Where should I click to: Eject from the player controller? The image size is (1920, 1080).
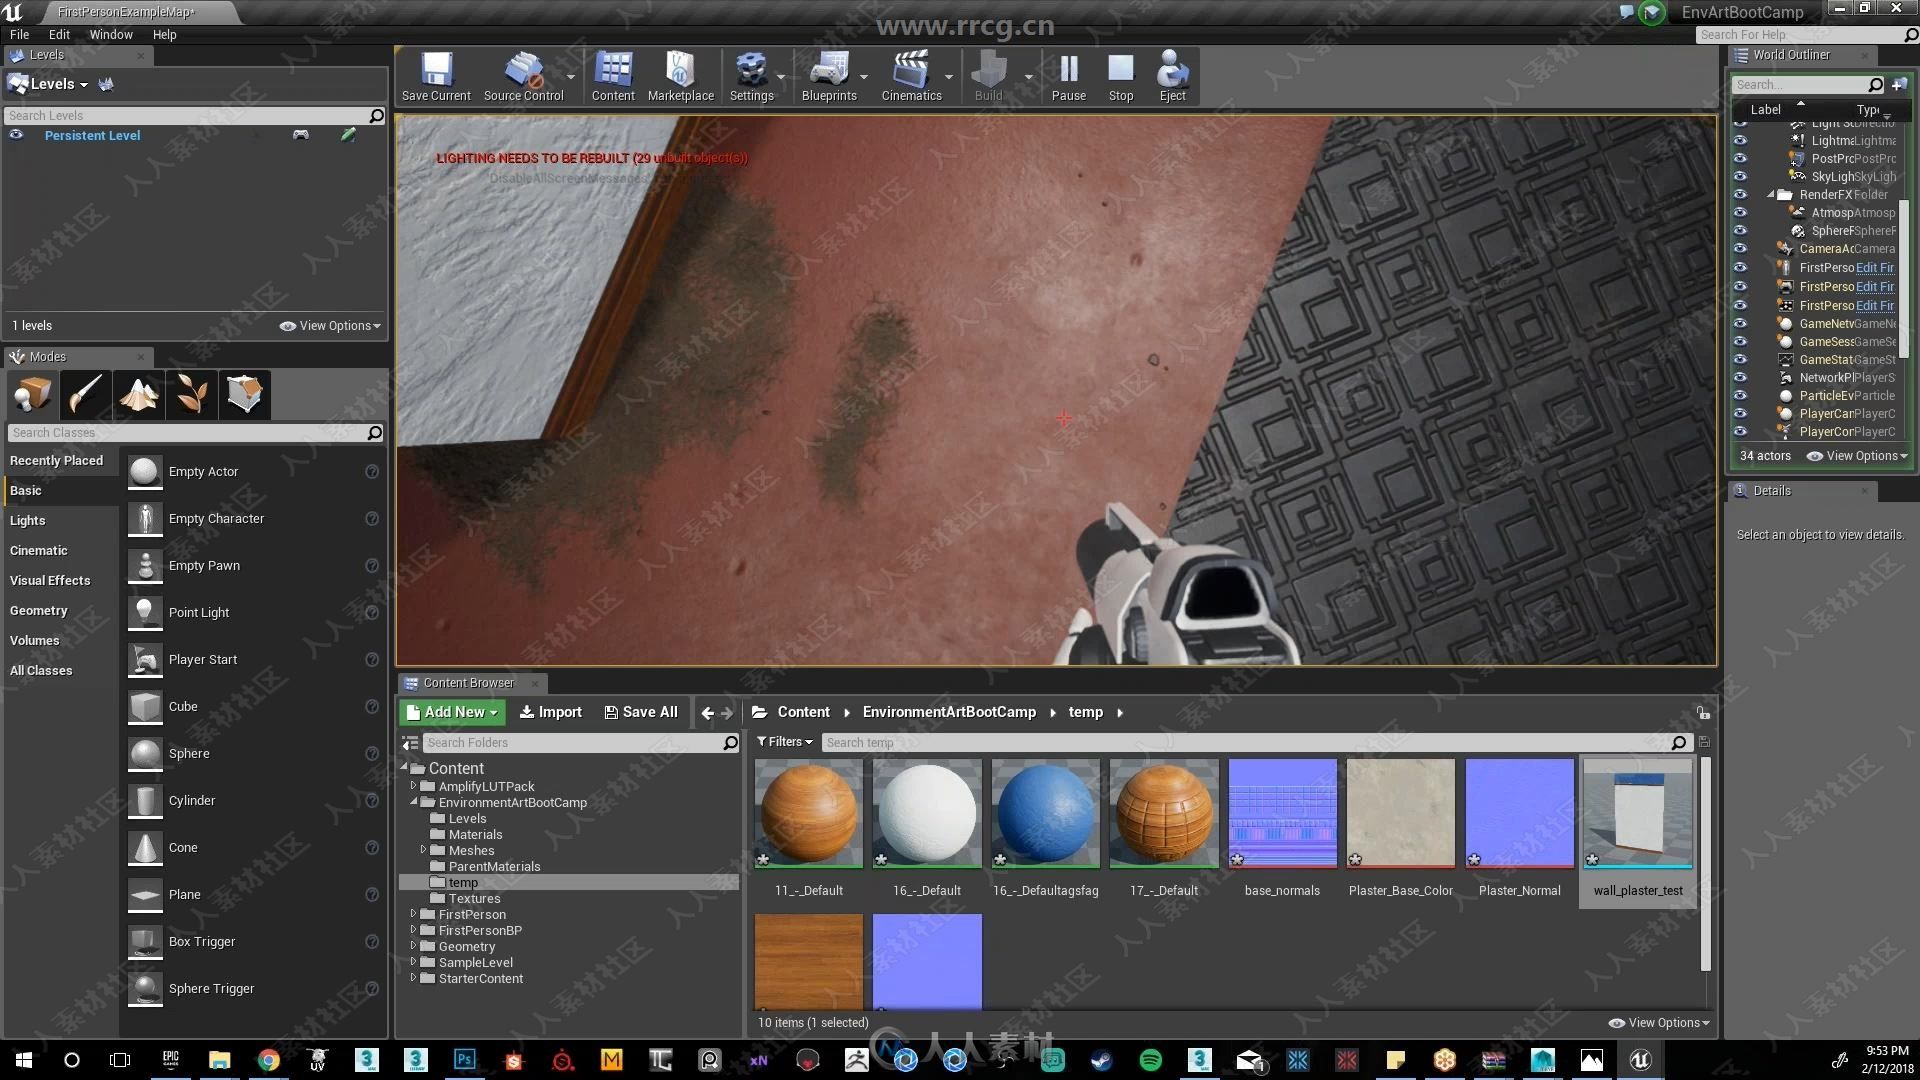pos(1172,76)
